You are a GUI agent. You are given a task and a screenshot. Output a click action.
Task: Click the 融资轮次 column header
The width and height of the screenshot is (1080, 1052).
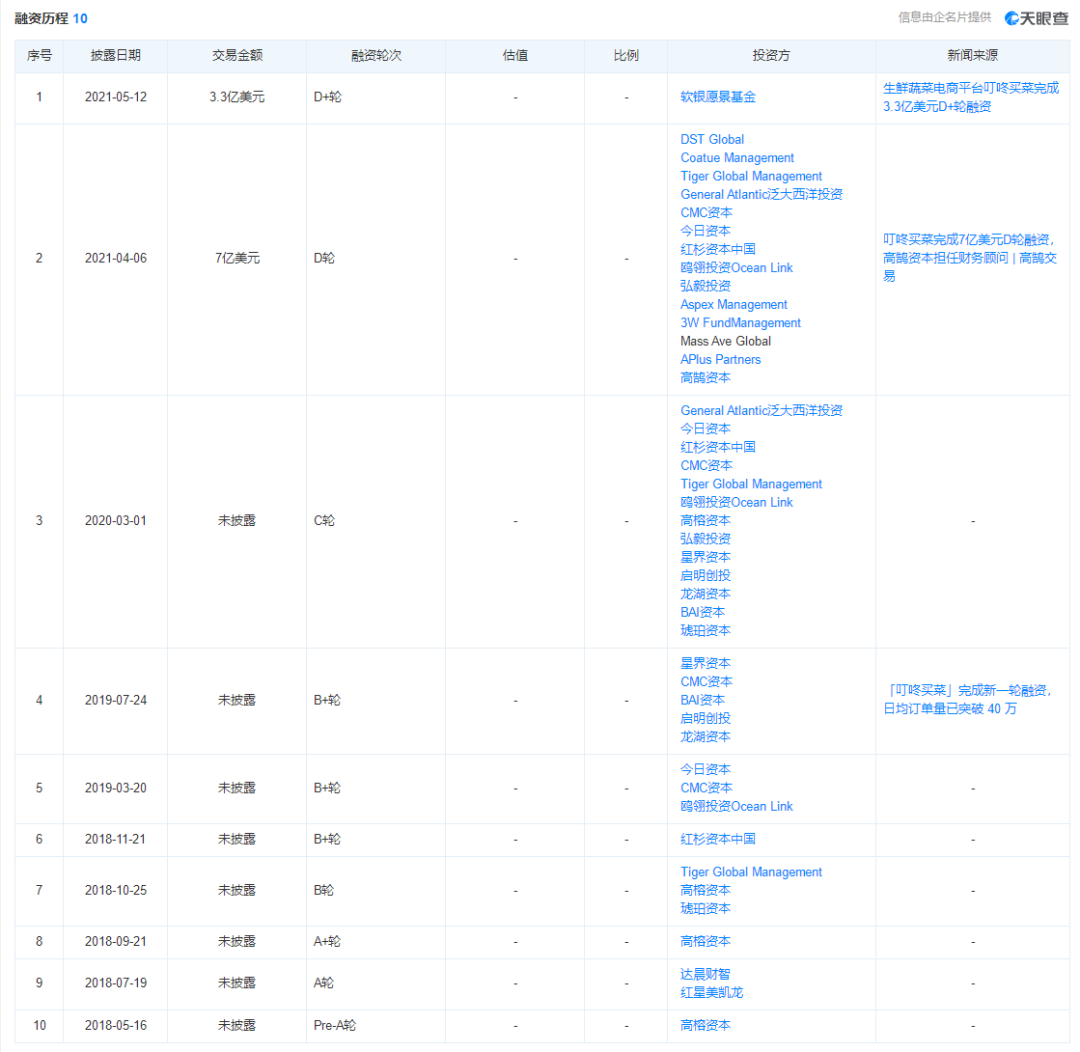(376, 56)
